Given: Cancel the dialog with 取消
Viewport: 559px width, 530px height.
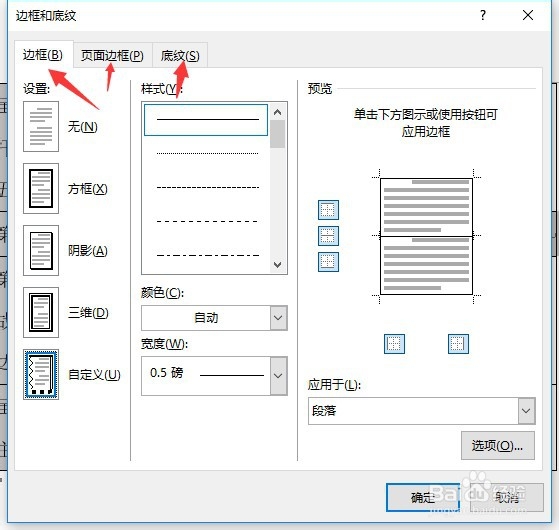Looking at the screenshot, I should (507, 498).
